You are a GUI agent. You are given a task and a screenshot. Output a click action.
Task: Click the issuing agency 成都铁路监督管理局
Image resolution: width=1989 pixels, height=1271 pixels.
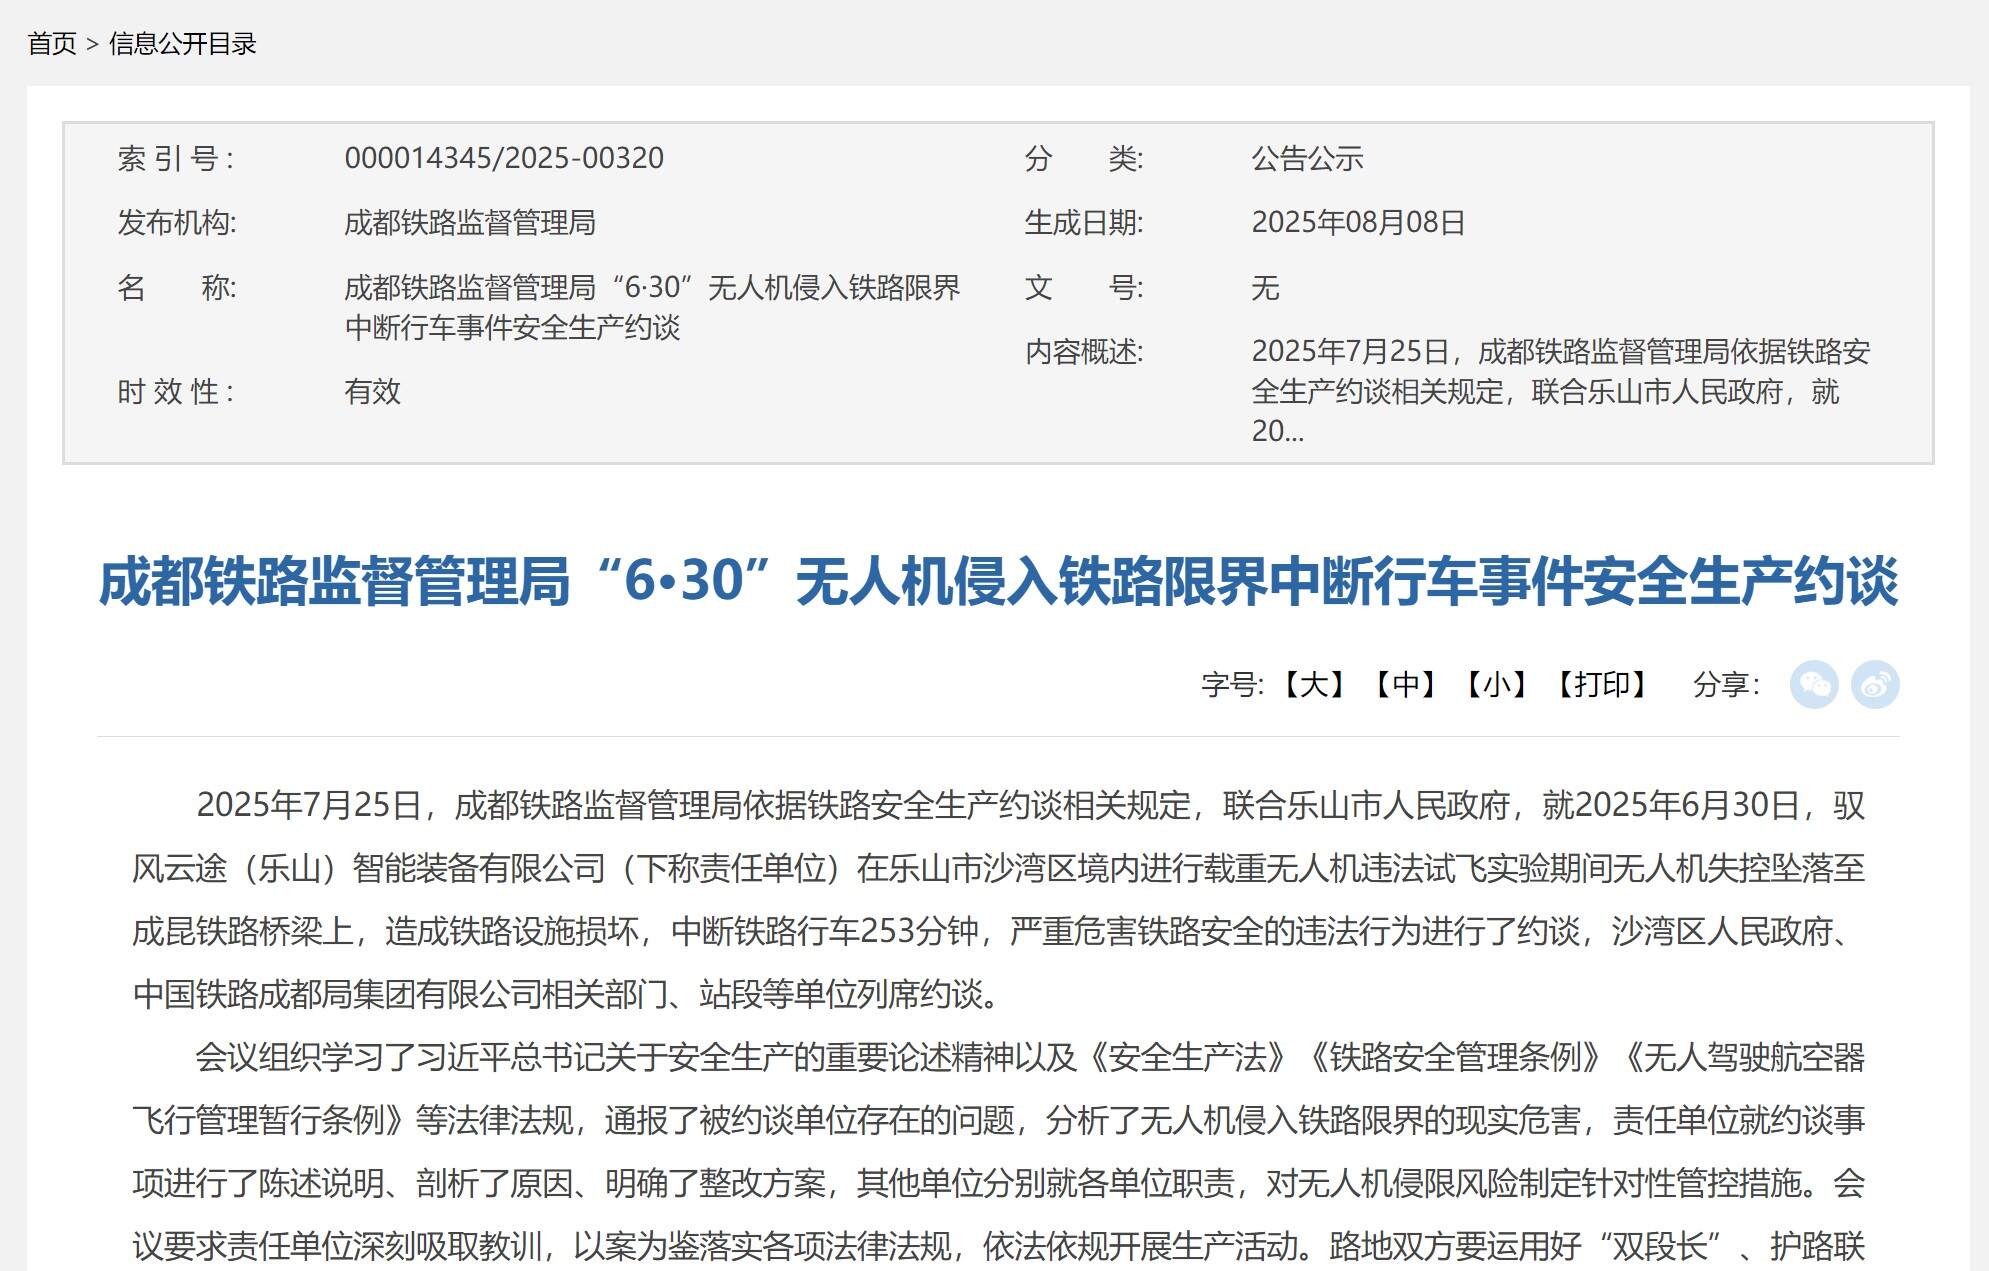[x=469, y=222]
